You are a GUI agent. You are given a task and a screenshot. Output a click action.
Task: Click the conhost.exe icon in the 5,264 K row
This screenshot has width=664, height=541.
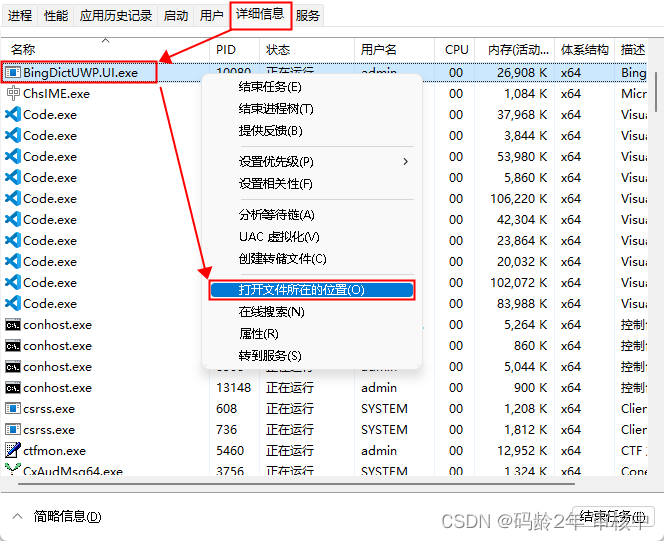click(13, 325)
